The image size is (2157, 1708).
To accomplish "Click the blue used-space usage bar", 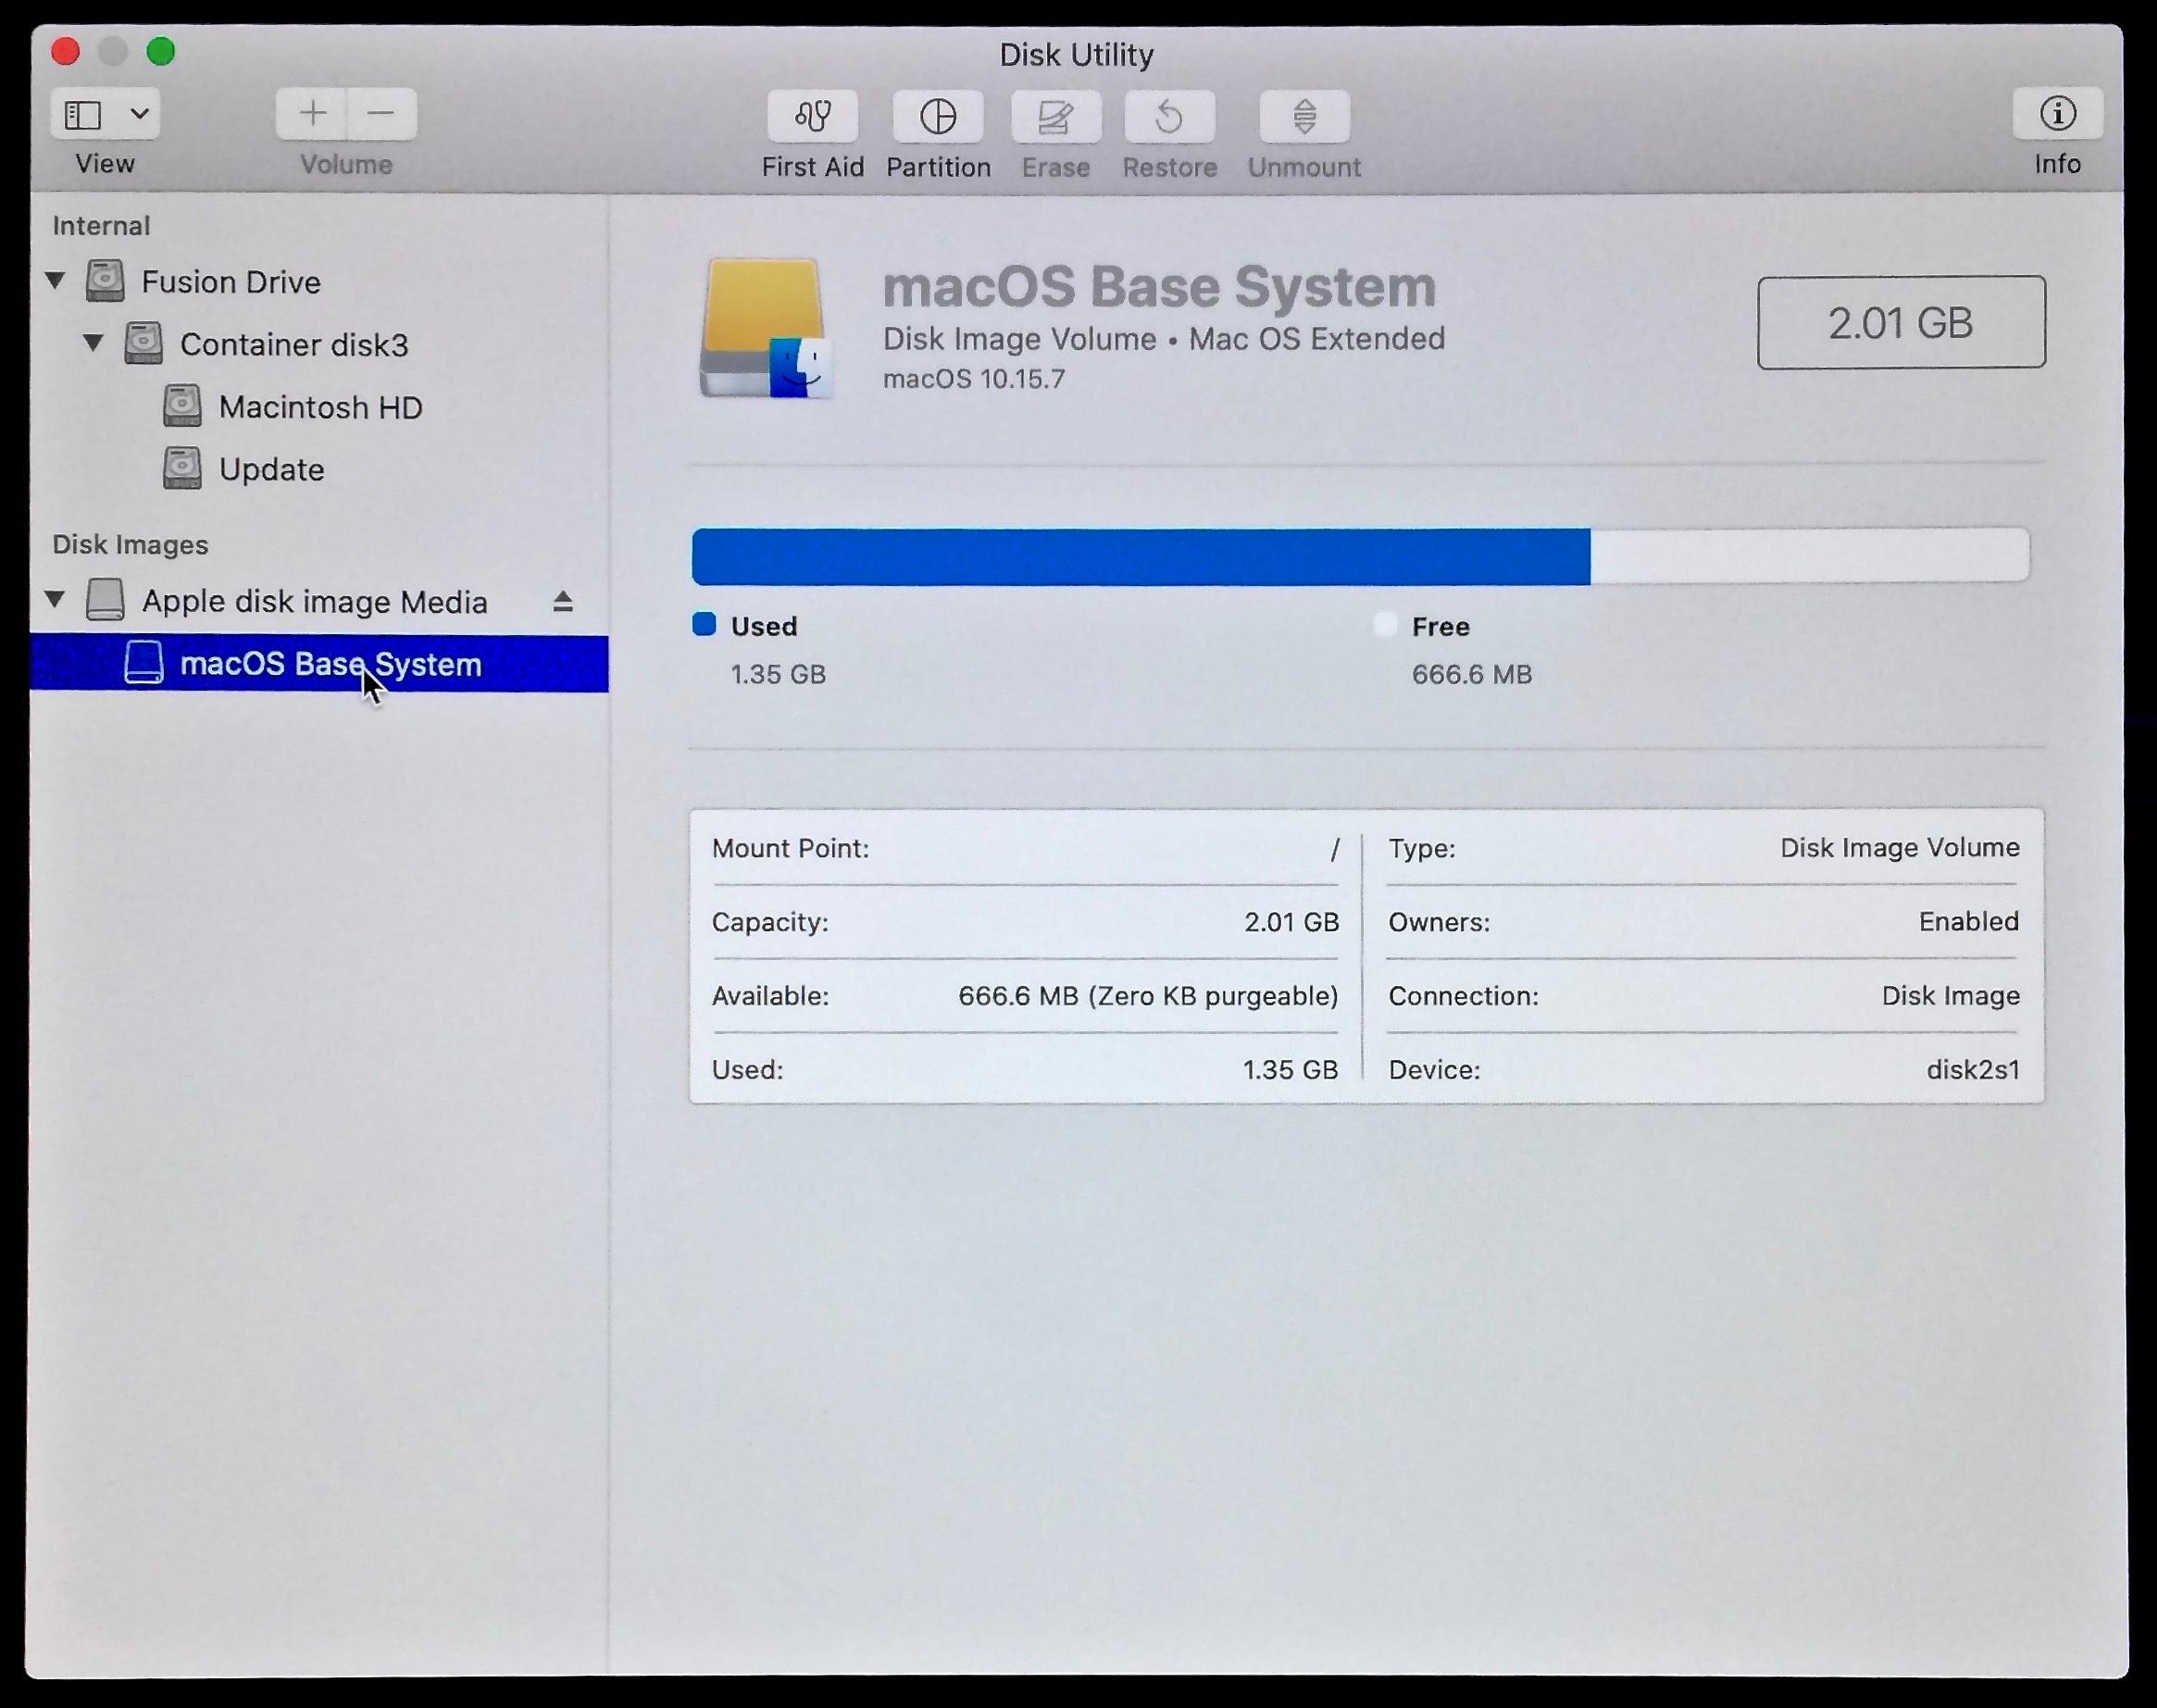I will pyautogui.click(x=1140, y=556).
